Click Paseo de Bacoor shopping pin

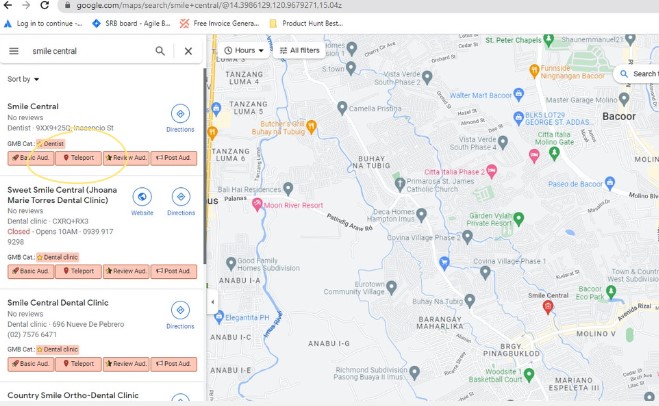coord(610,183)
